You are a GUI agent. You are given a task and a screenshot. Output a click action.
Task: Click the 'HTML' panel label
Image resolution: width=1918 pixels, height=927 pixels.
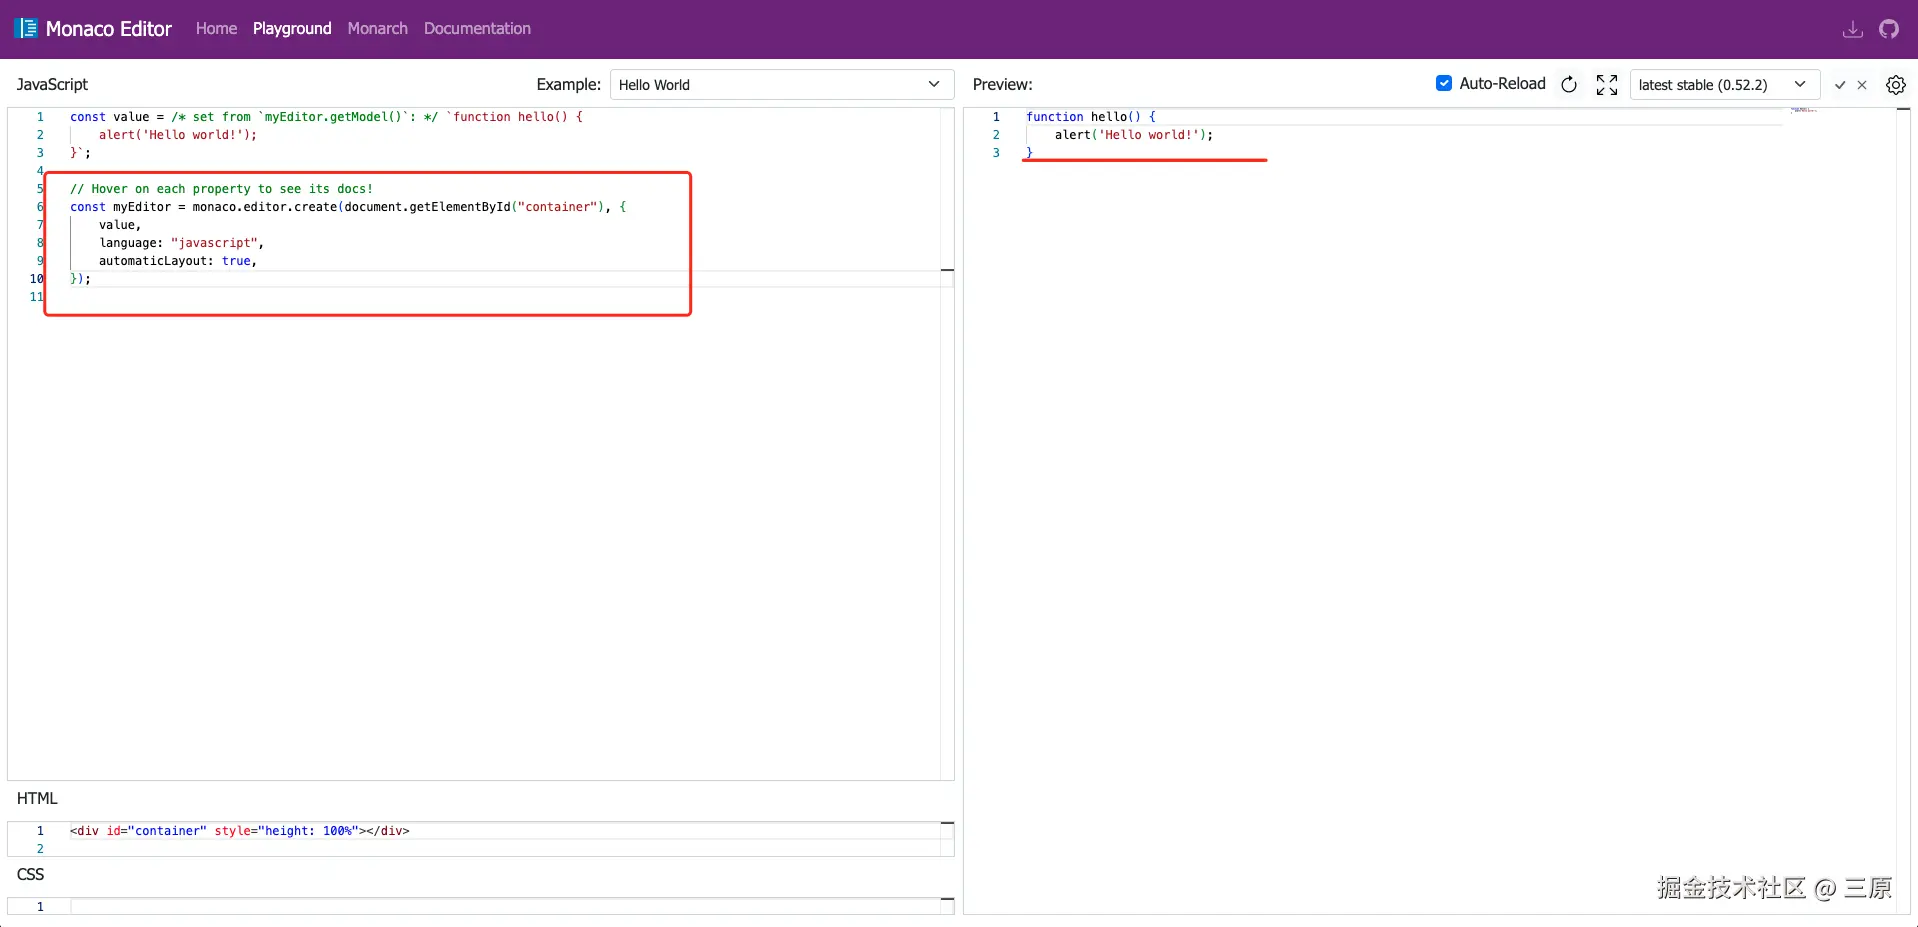[x=37, y=799]
